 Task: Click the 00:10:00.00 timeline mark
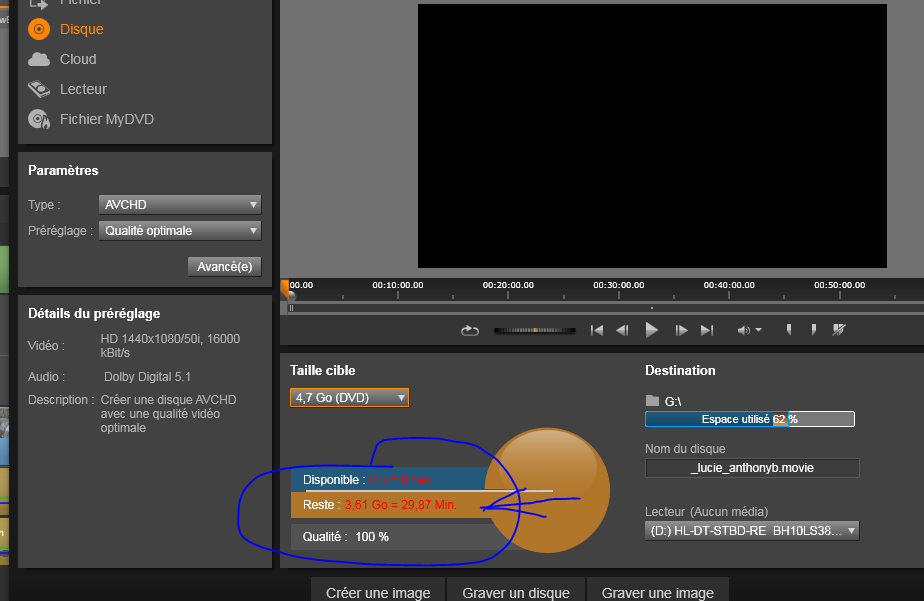pos(398,285)
